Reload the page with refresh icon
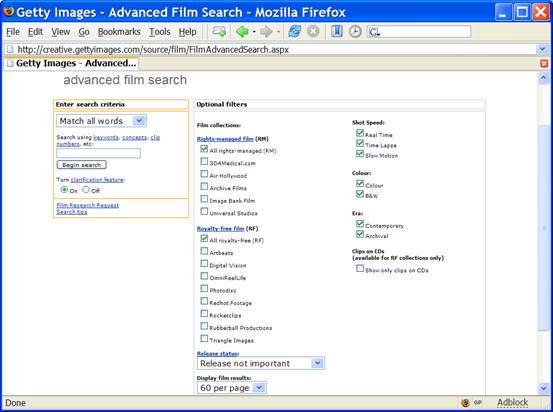553x412 pixels. tap(294, 32)
